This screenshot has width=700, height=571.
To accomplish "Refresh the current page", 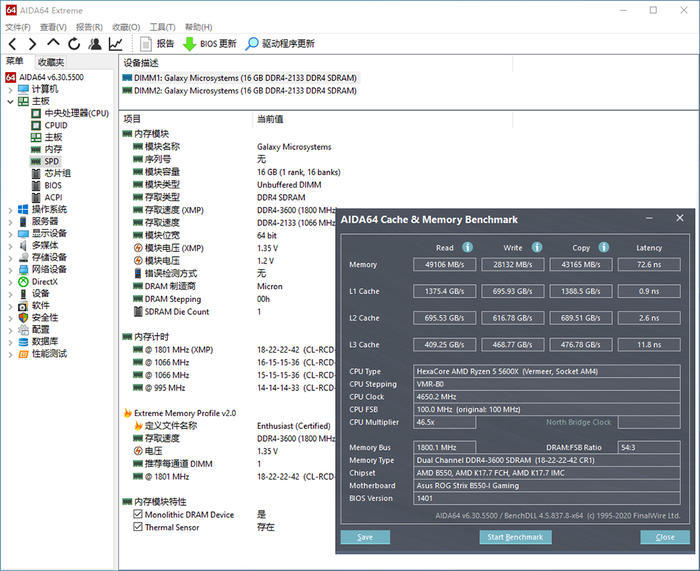I will [74, 44].
